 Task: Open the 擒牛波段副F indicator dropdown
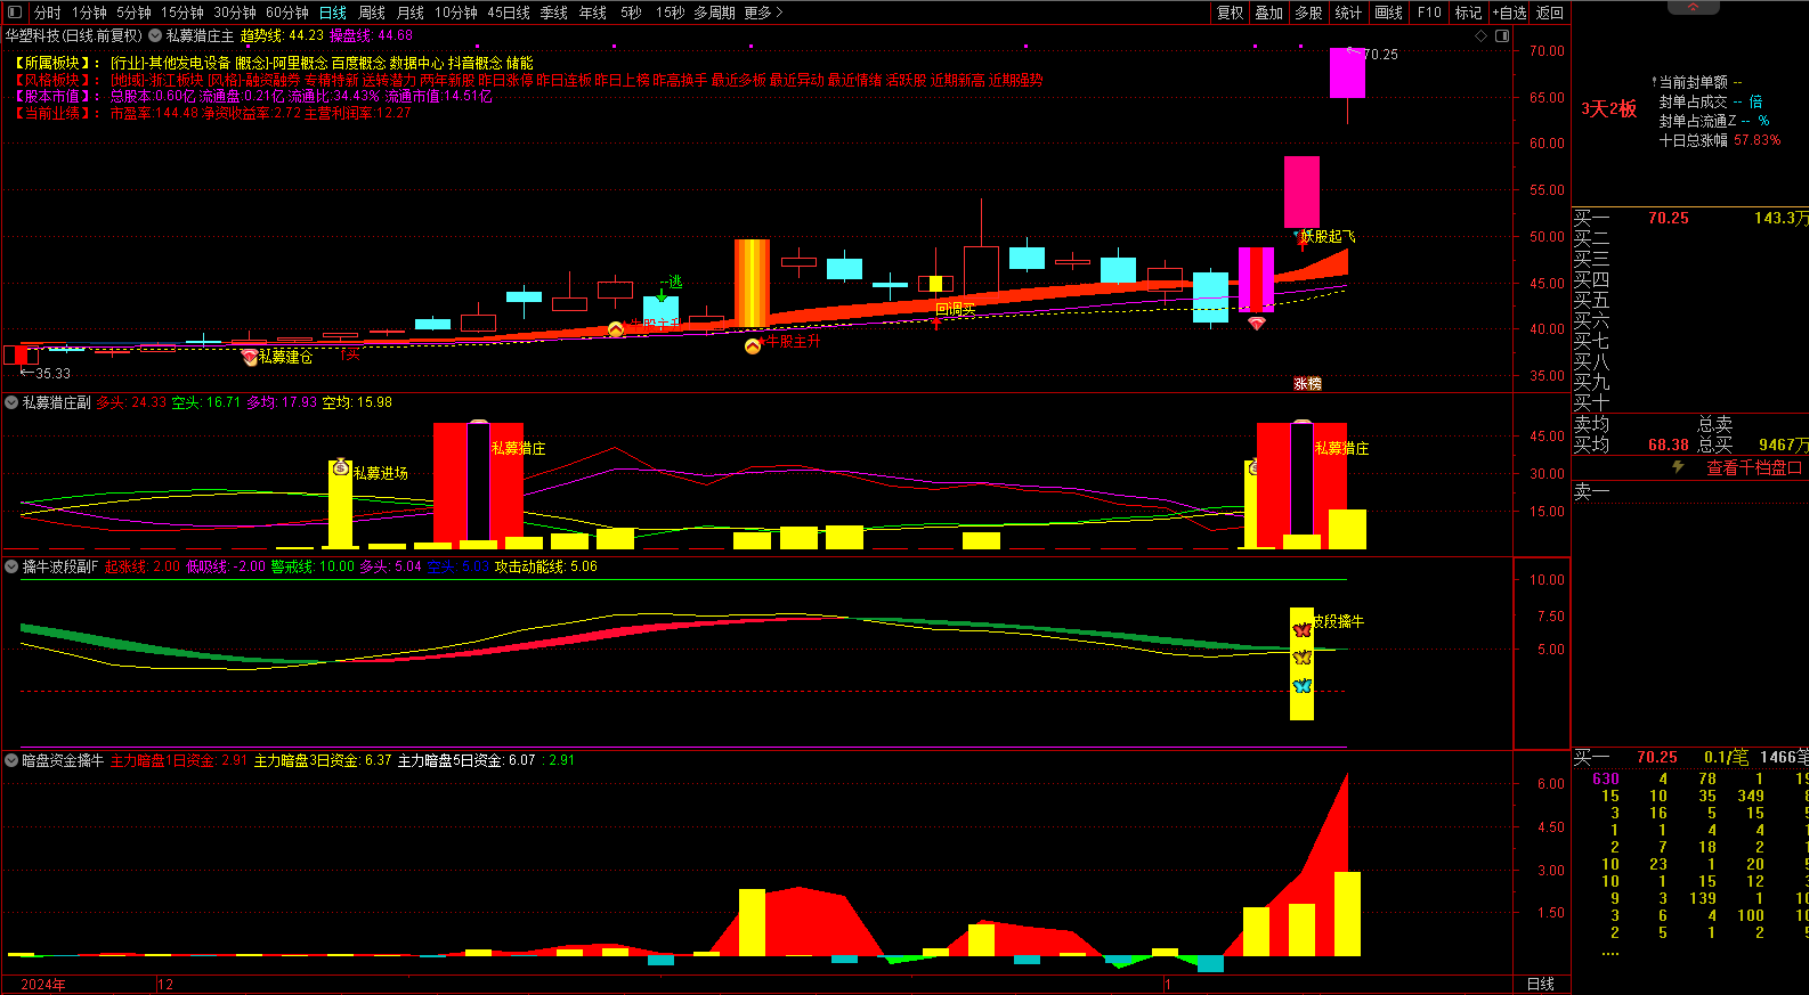tap(11, 567)
